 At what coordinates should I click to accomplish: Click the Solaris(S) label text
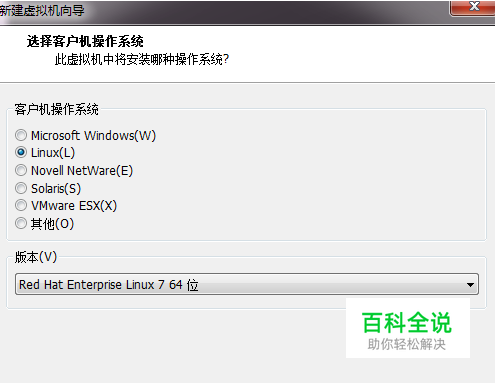pos(56,189)
